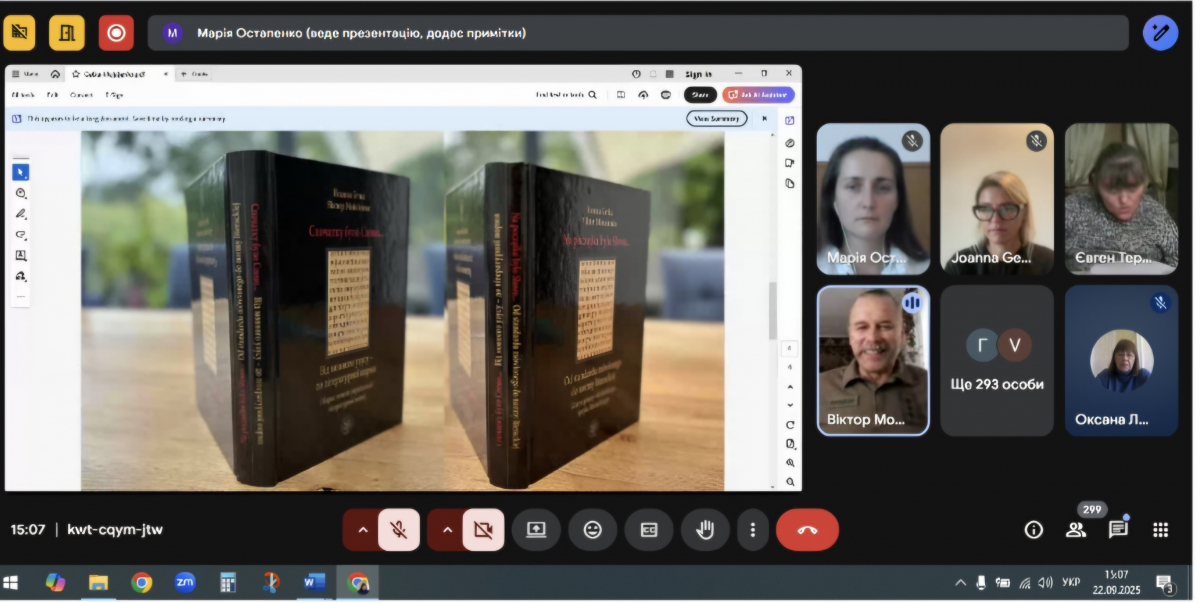Click the 'Ще 293 особи' tile
1200x603 pixels.
click(x=997, y=360)
